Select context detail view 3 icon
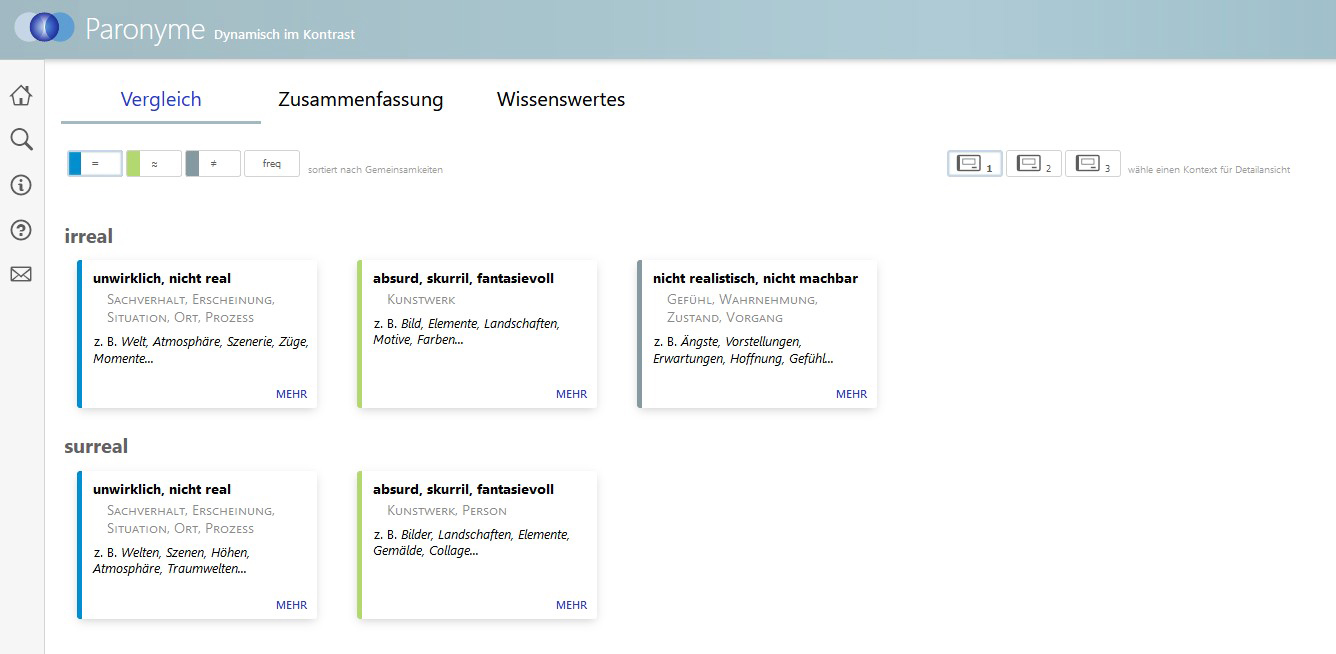 coord(1092,164)
